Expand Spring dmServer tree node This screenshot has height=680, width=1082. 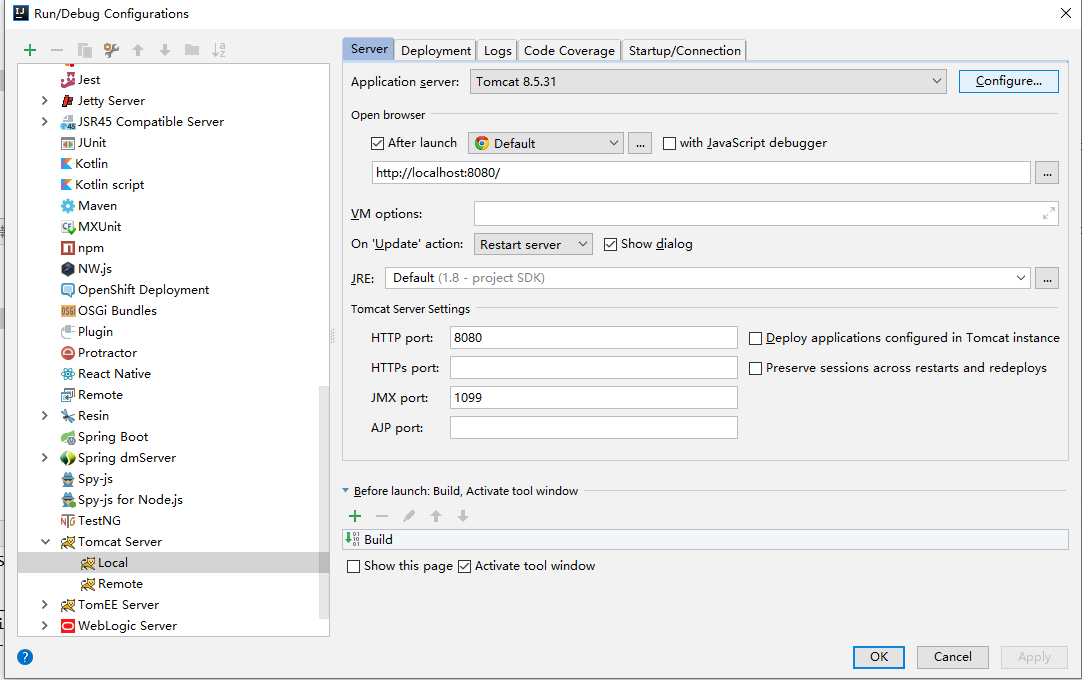45,458
